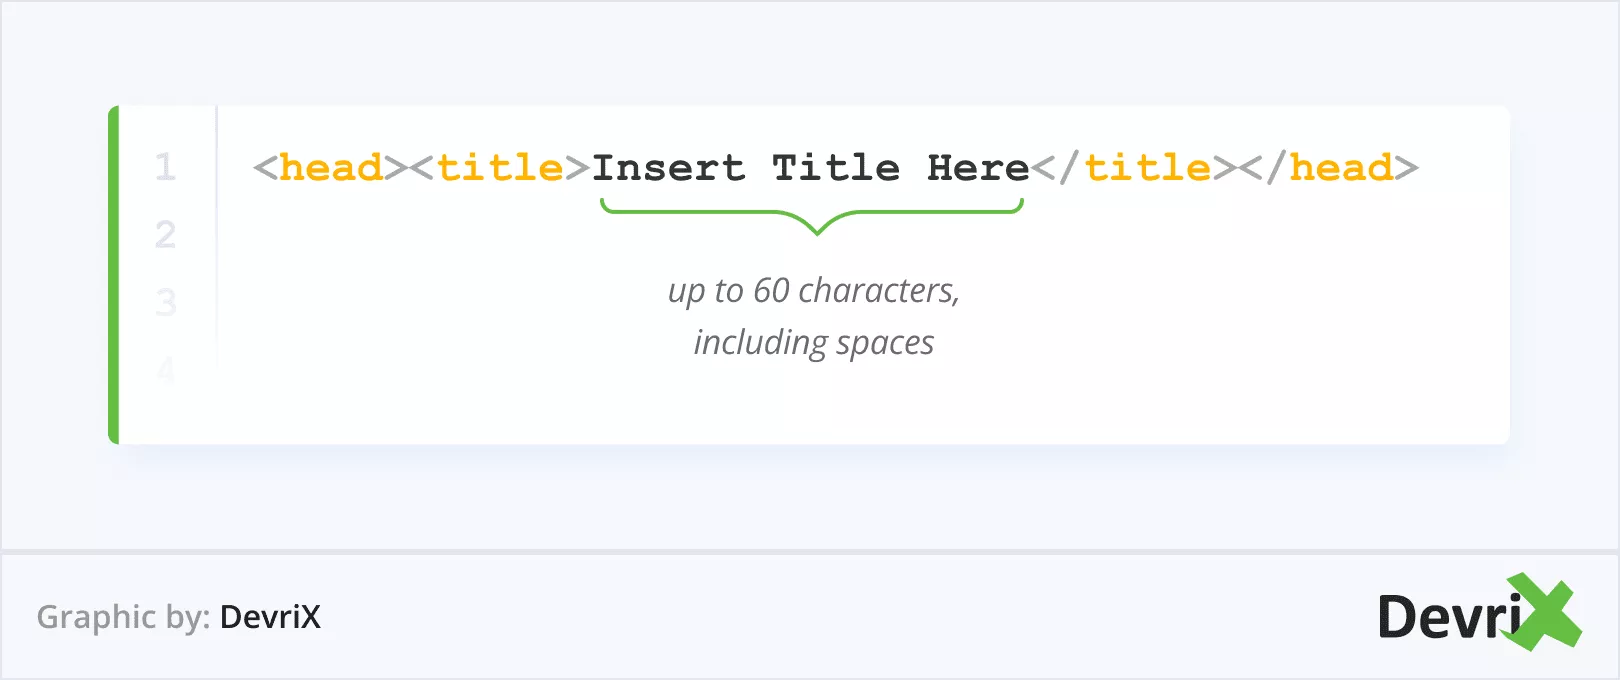Click the opening title tag

500,168
